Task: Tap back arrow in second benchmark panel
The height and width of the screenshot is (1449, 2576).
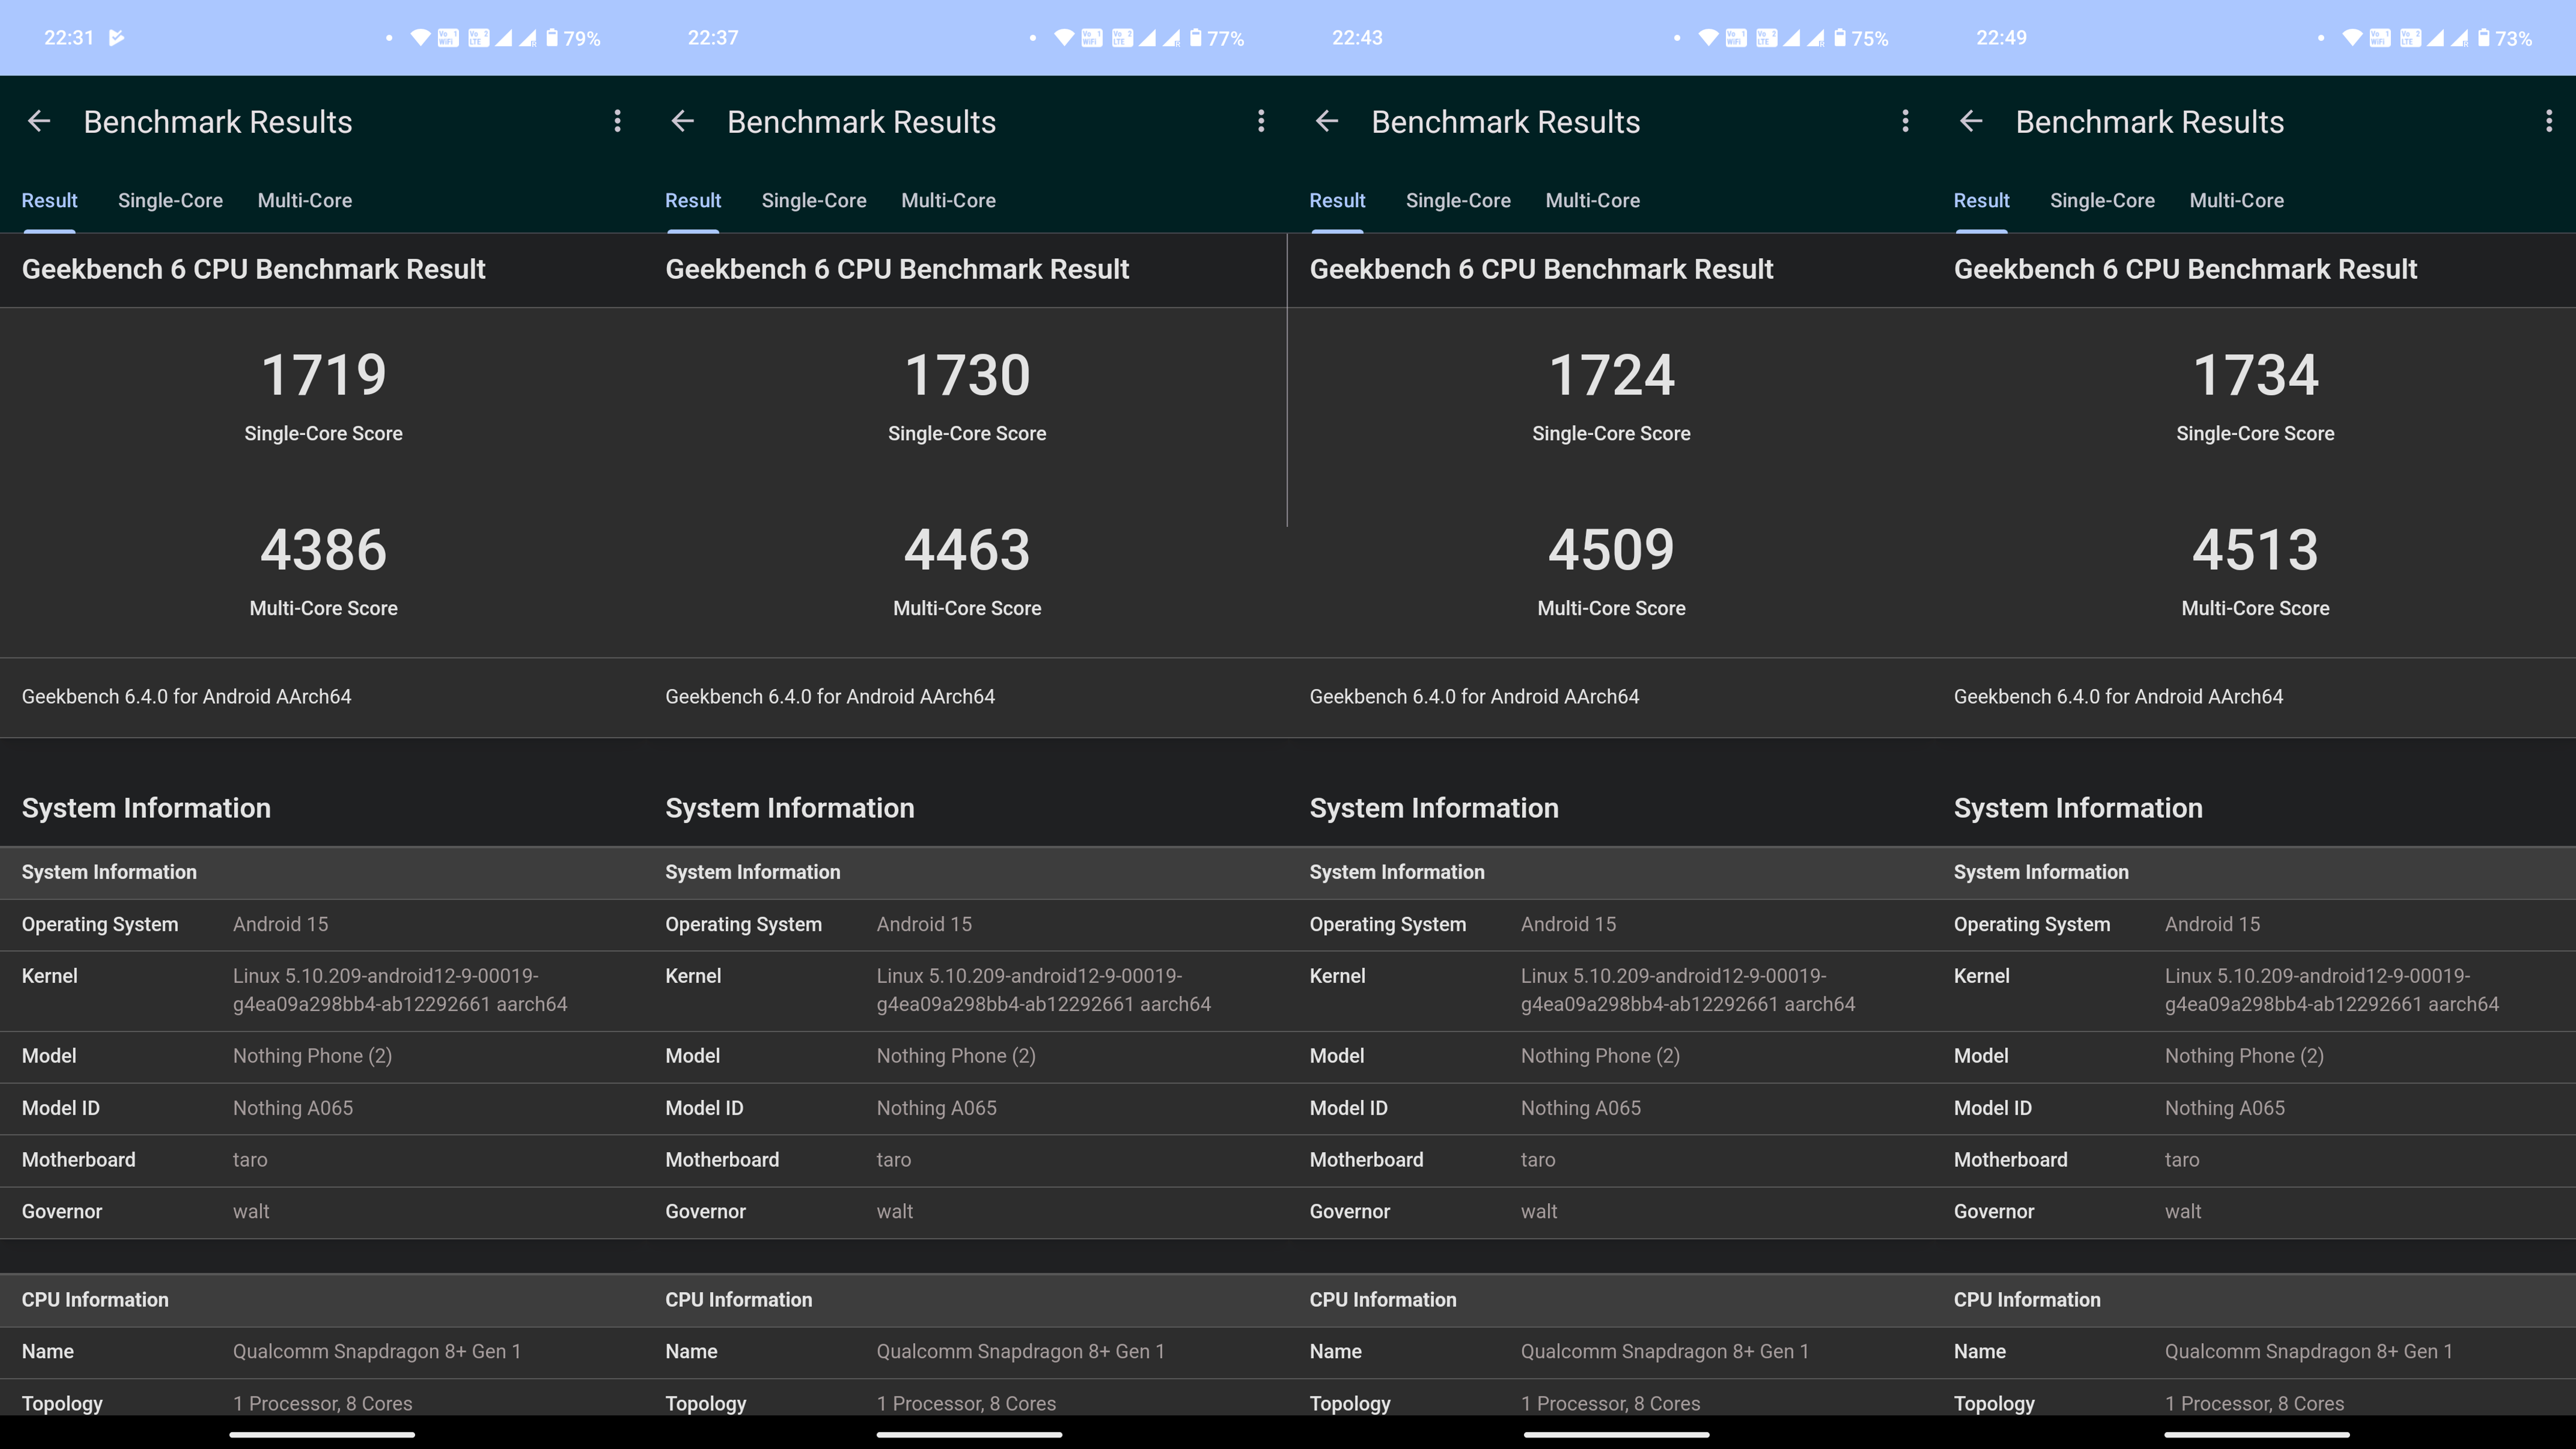Action: pyautogui.click(x=683, y=121)
